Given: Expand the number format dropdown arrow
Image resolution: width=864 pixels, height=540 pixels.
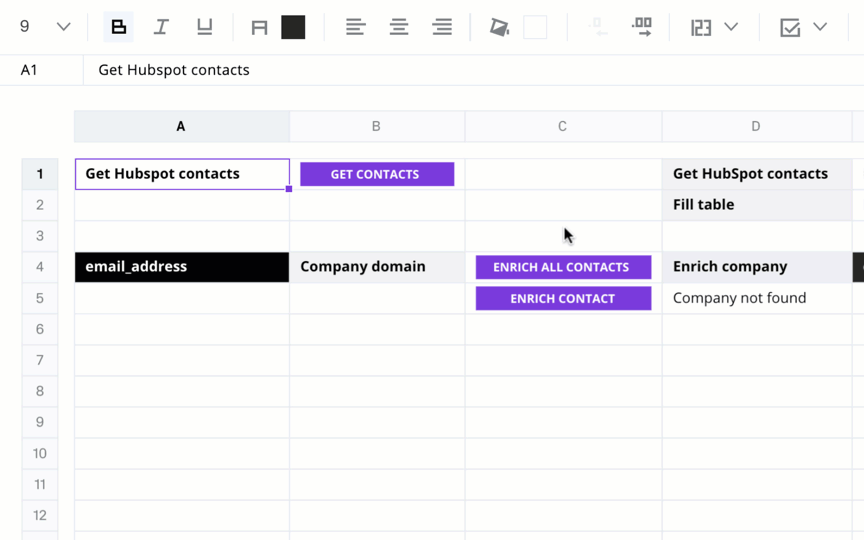Looking at the screenshot, I should point(731,27).
